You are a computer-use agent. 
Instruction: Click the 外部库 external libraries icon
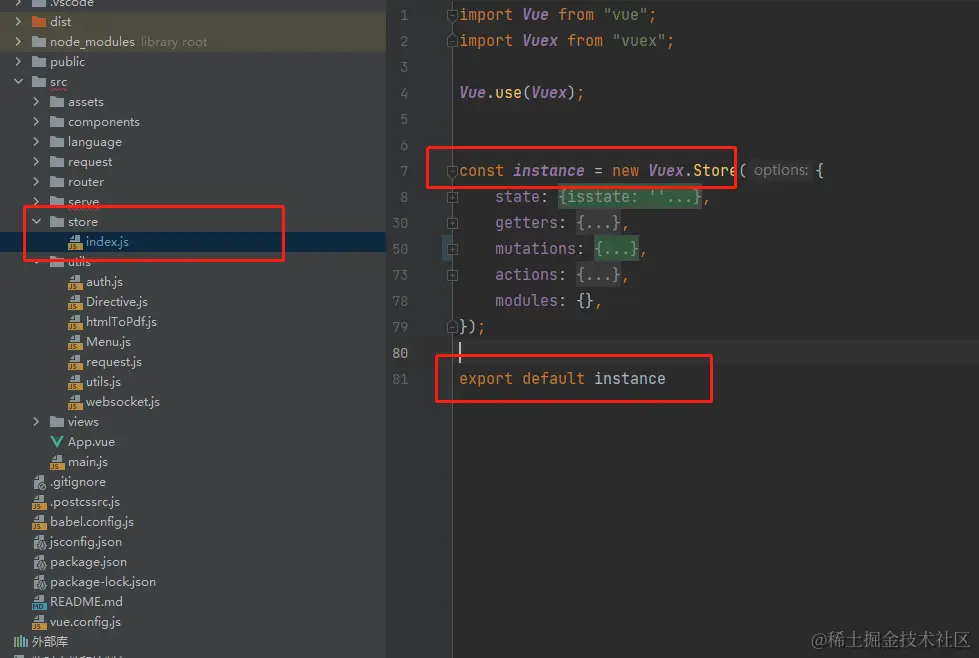tap(21, 642)
